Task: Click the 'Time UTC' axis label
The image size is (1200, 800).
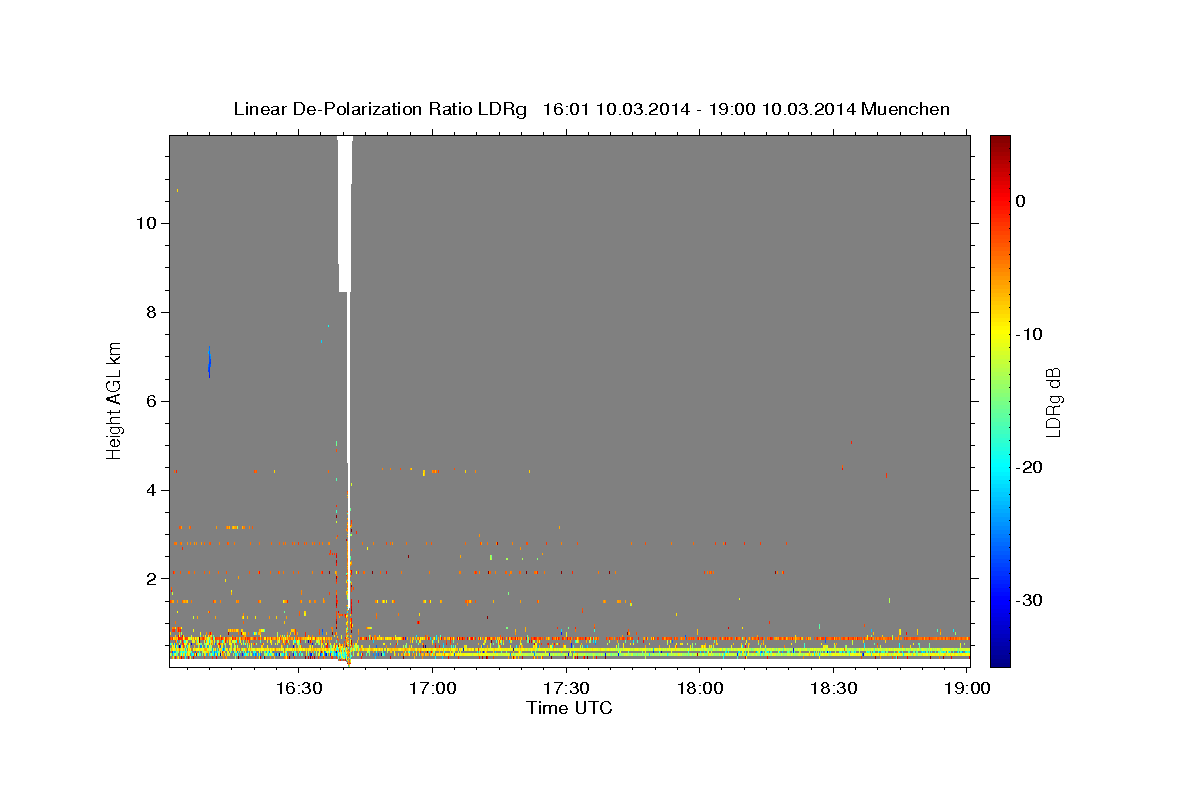Action: 569,708
